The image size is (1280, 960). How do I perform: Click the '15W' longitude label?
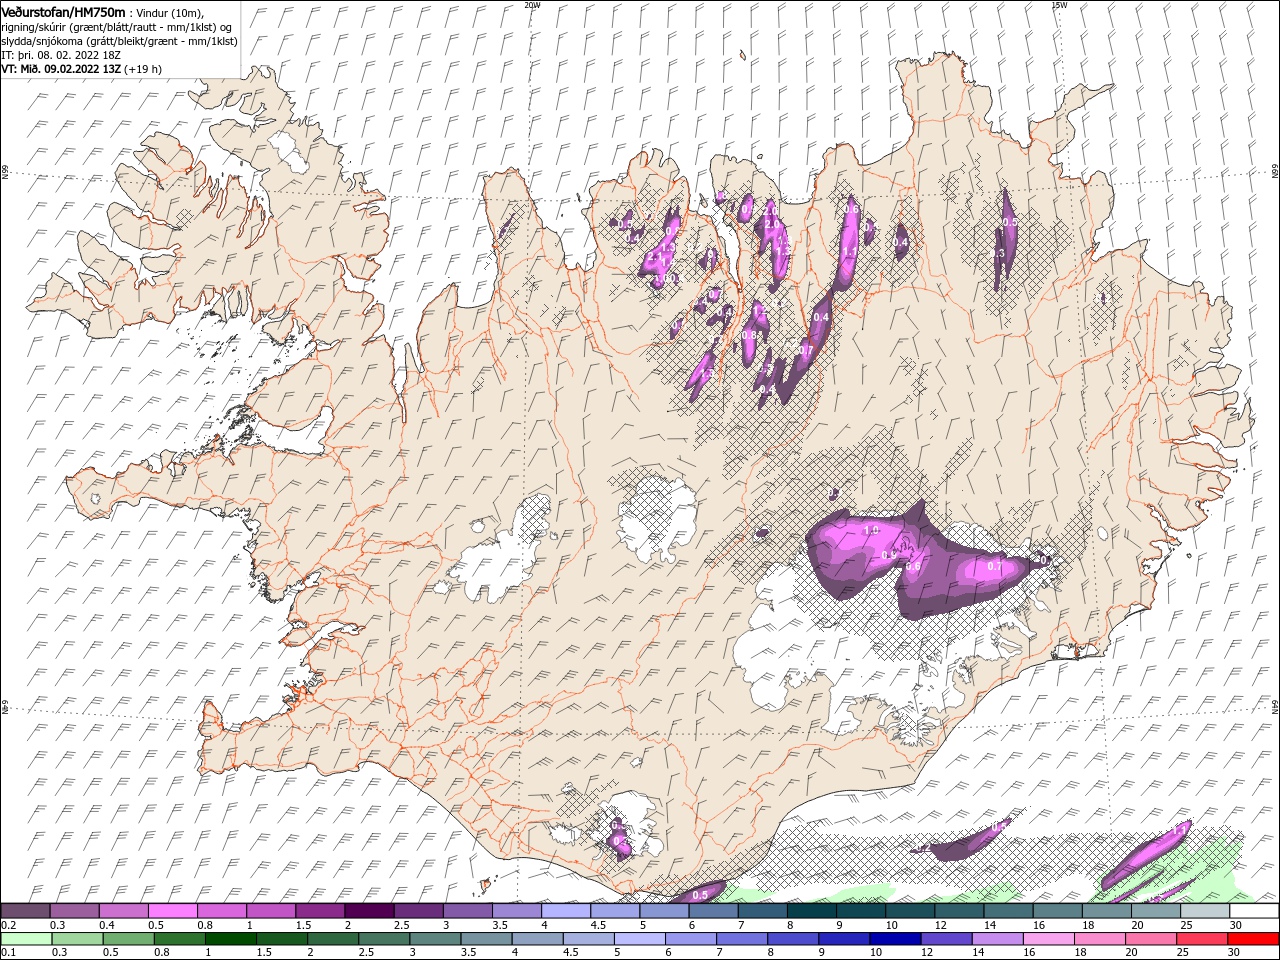(1059, 5)
